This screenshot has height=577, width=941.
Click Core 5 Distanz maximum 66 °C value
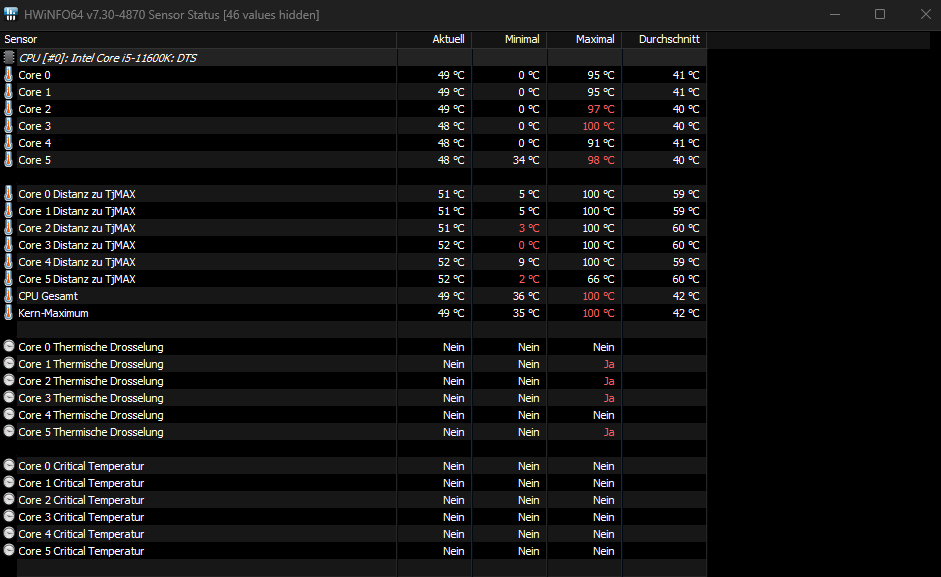pos(601,279)
